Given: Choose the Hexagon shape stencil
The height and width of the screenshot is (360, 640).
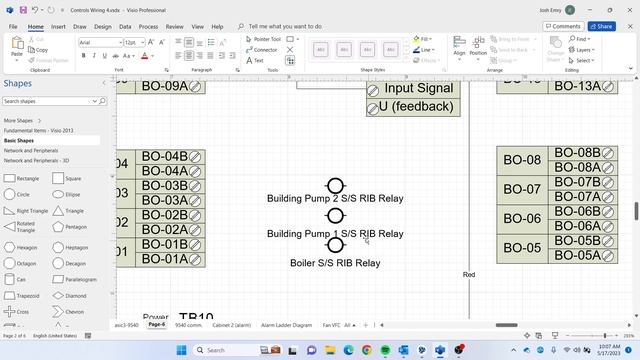Looking at the screenshot, I should tap(20, 247).
